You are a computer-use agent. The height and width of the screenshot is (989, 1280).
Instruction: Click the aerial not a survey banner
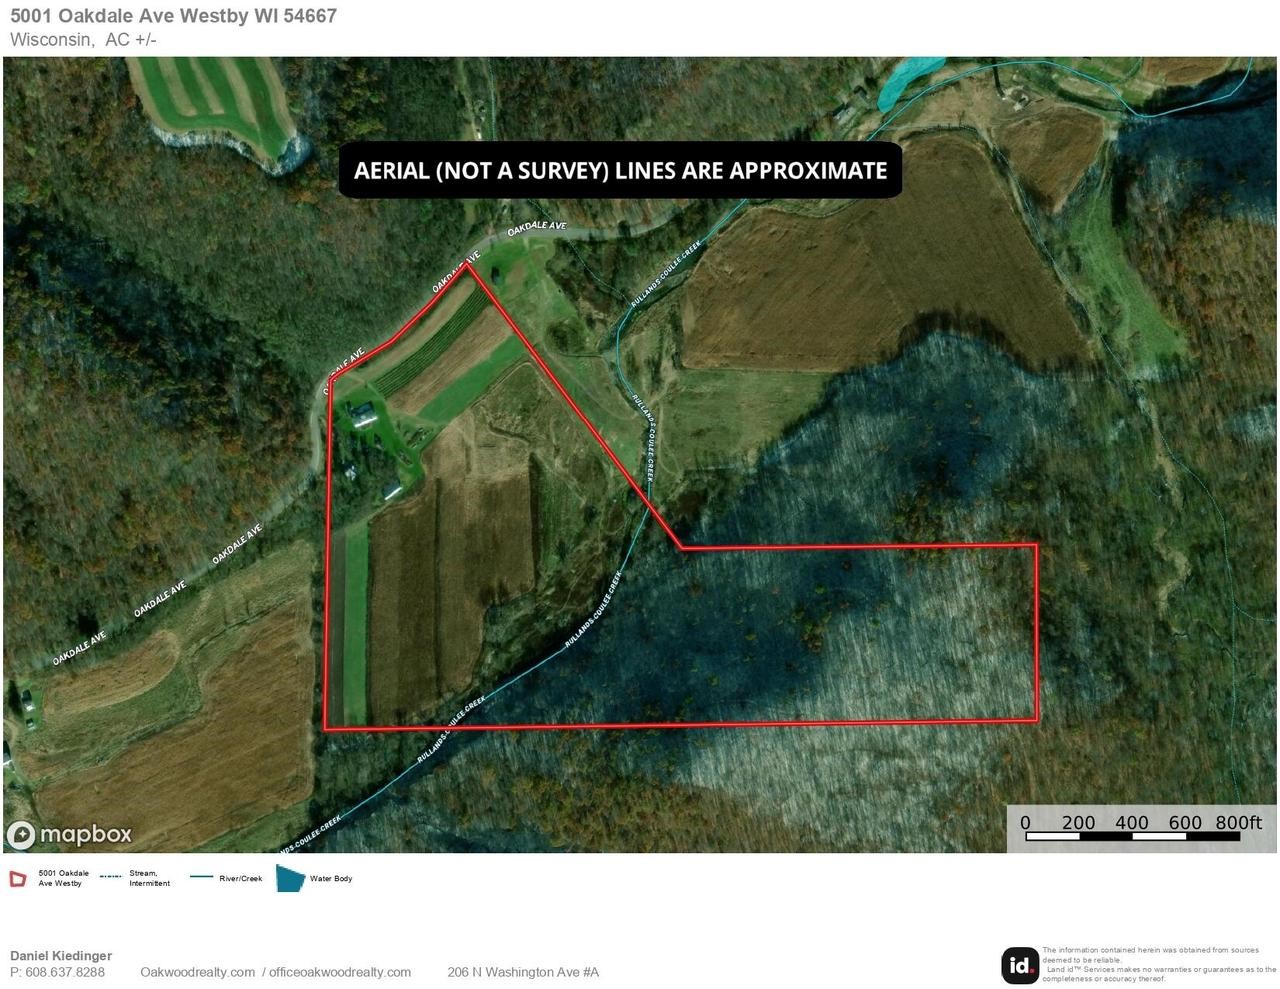(620, 170)
